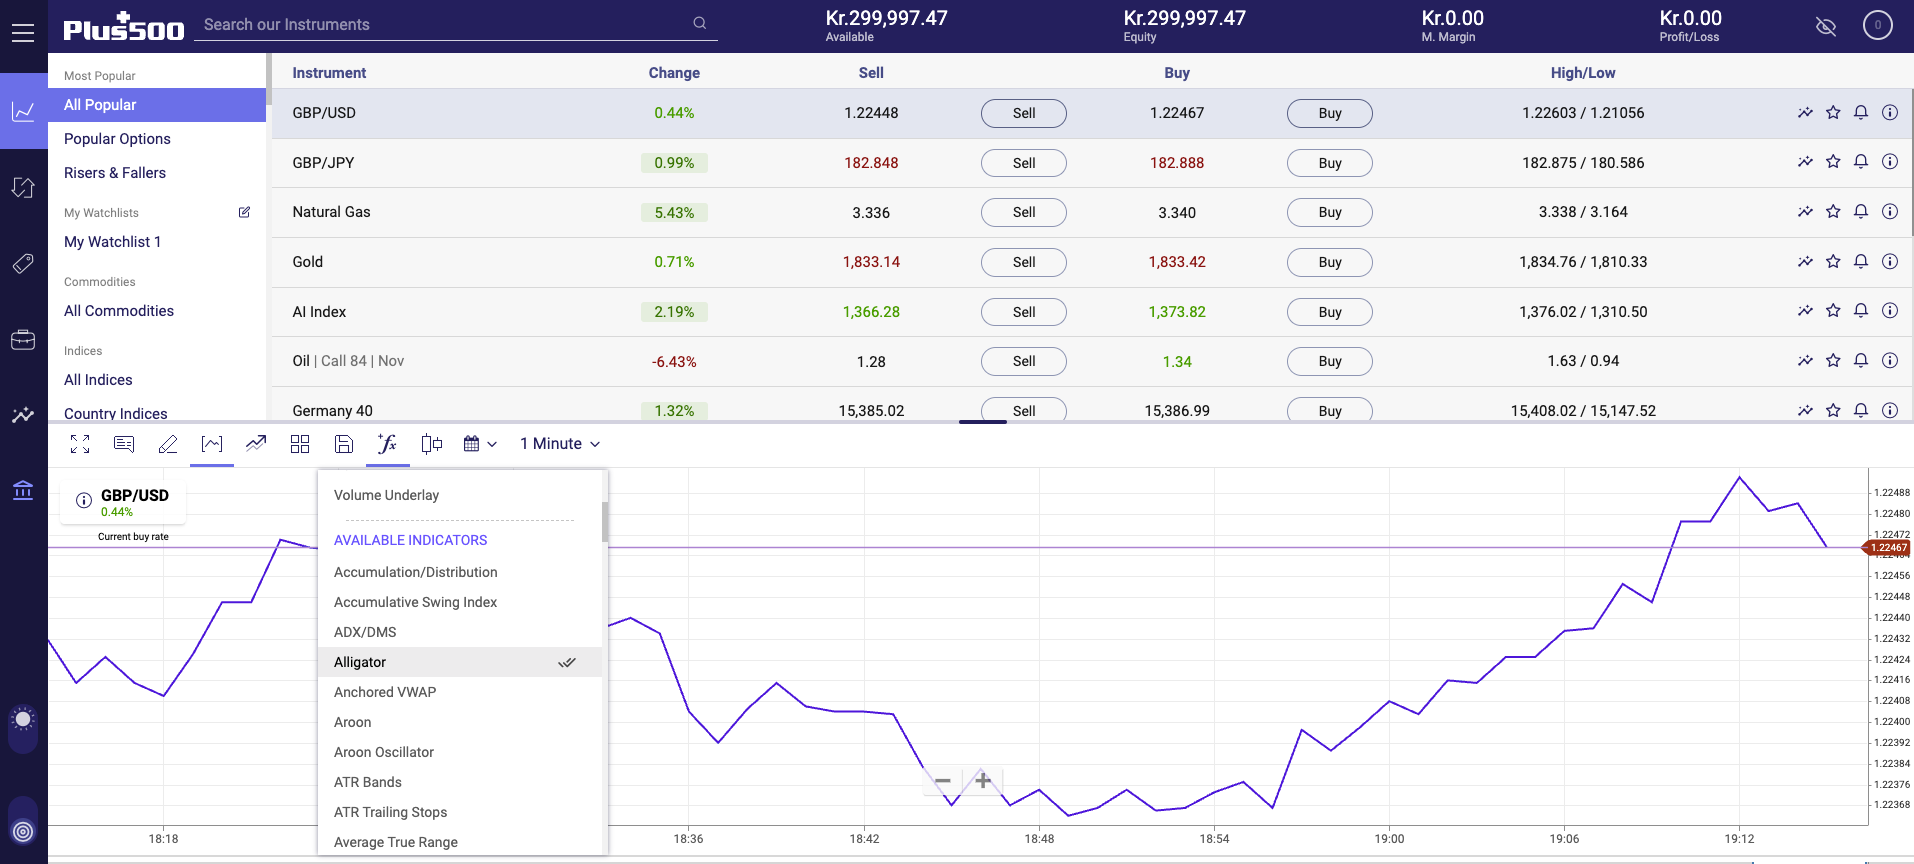The width and height of the screenshot is (1914, 864).
Task: Open the chart comments tool
Action: point(124,444)
